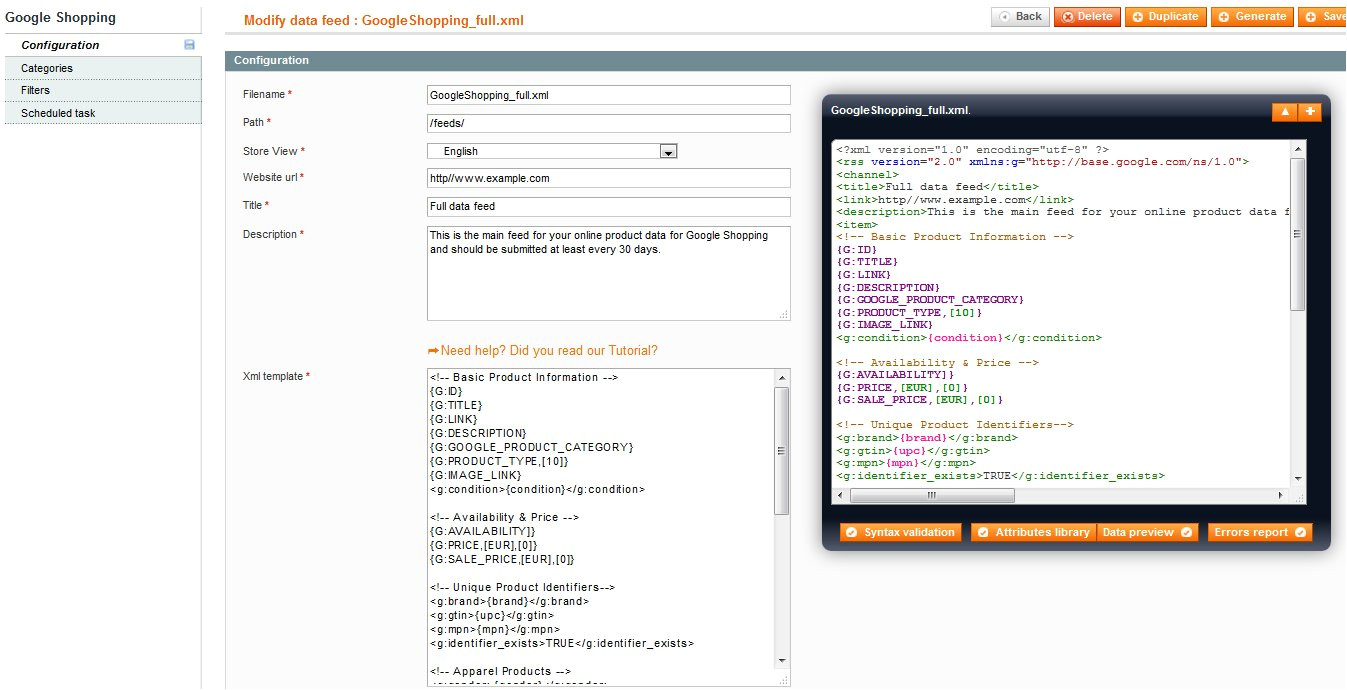Click the arrow icon before Need help link
This screenshot has width=1347, height=690.
(433, 351)
